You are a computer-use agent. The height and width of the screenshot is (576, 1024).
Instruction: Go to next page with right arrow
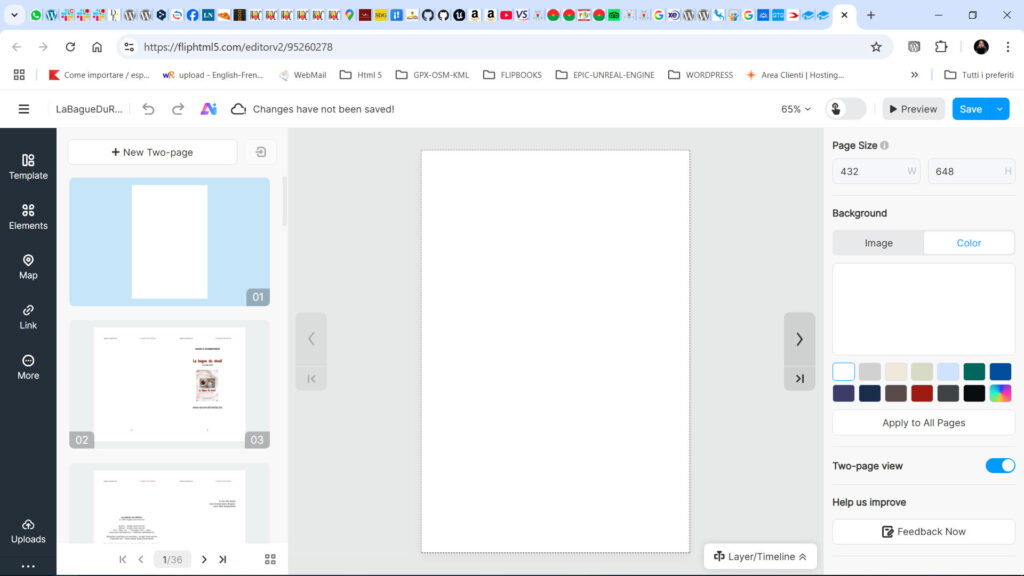tap(799, 339)
